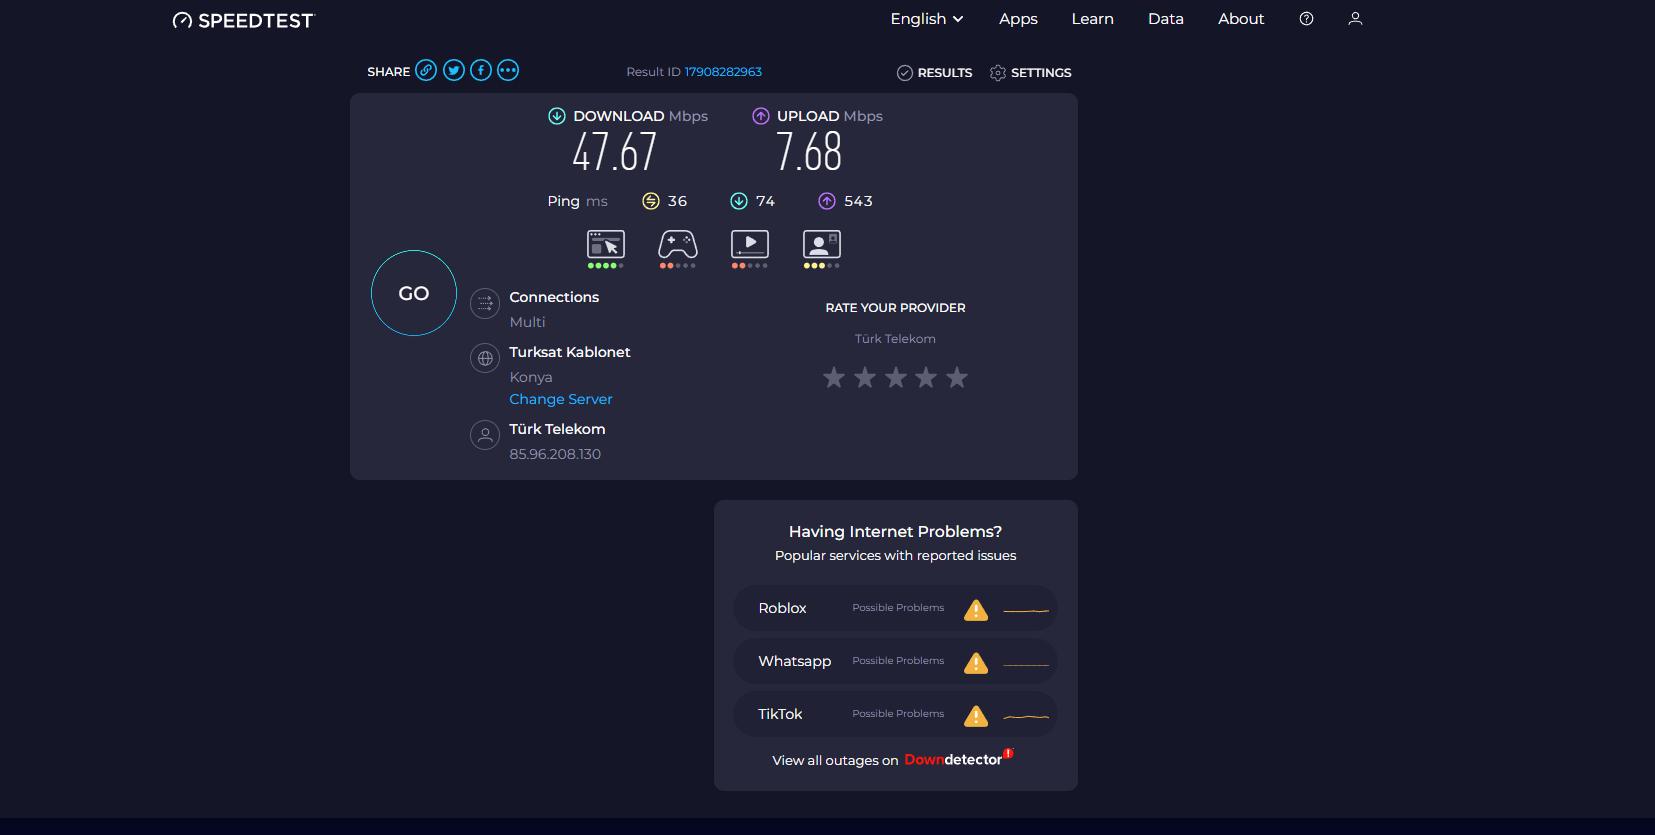Open the Data menu
This screenshot has height=835, width=1655.
click(x=1166, y=19)
